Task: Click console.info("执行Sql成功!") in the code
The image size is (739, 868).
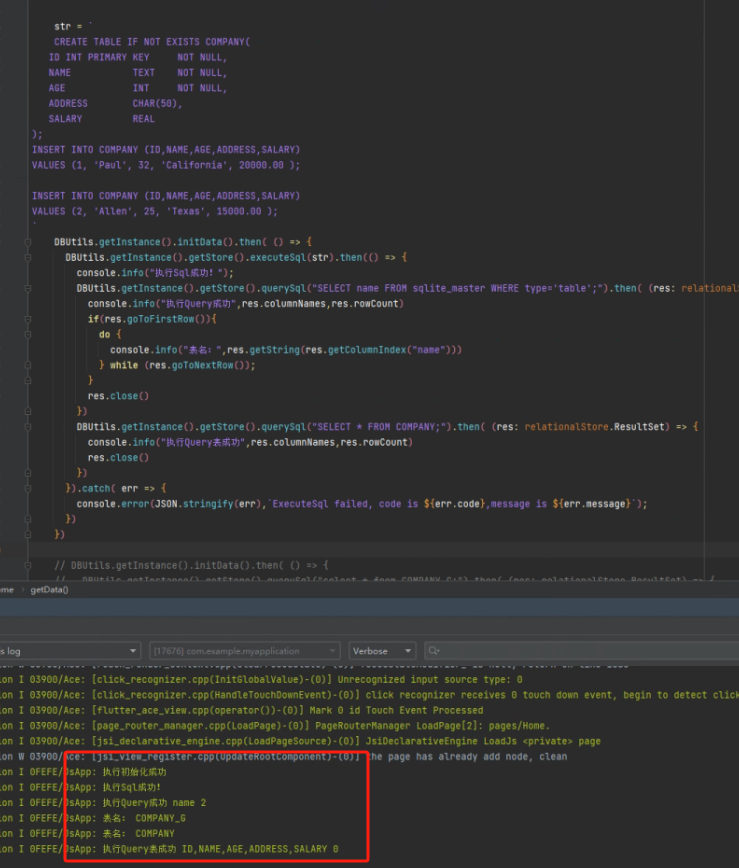Action: [155, 273]
